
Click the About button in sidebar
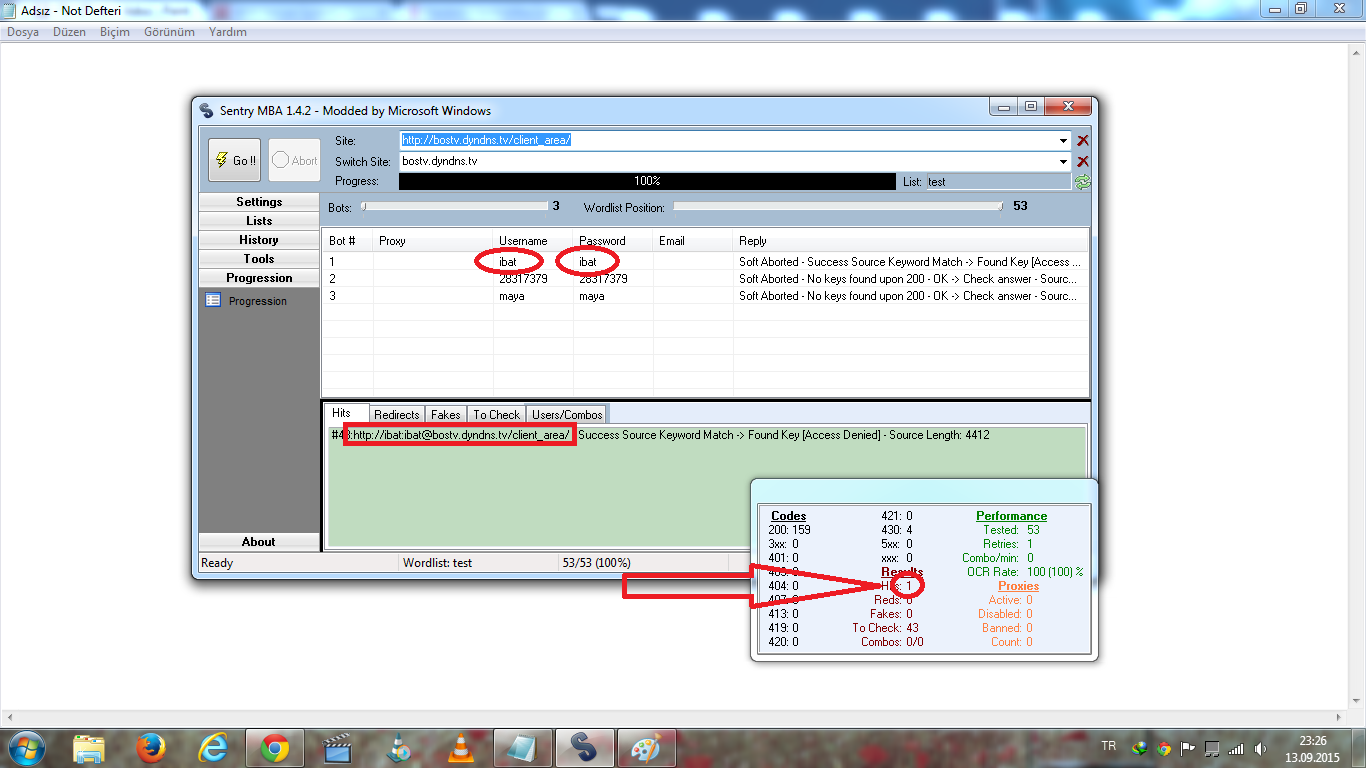[x=259, y=542]
